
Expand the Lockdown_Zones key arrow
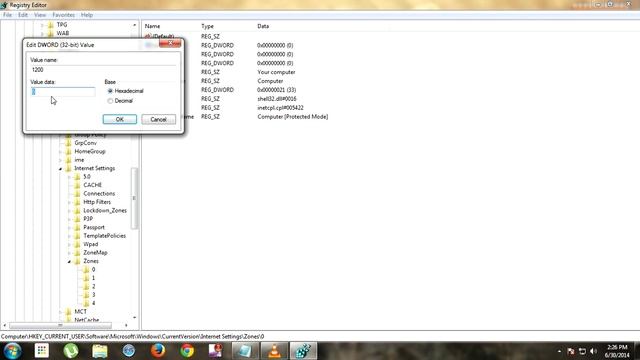[x=69, y=211]
